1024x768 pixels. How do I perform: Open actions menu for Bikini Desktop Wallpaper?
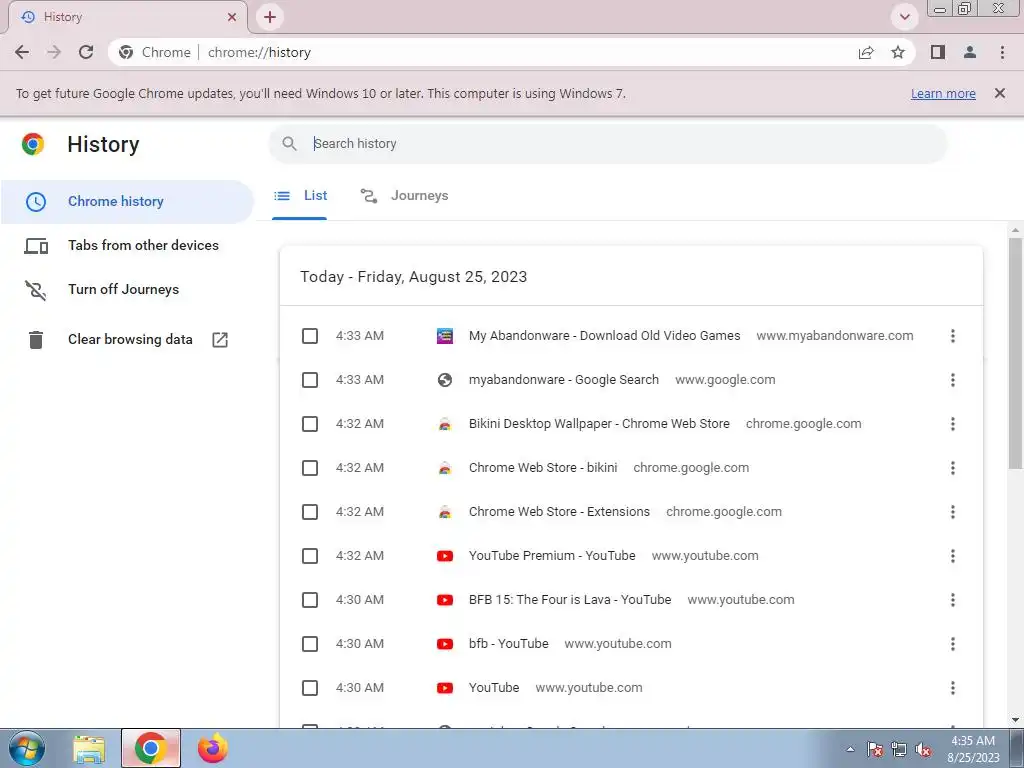953,424
